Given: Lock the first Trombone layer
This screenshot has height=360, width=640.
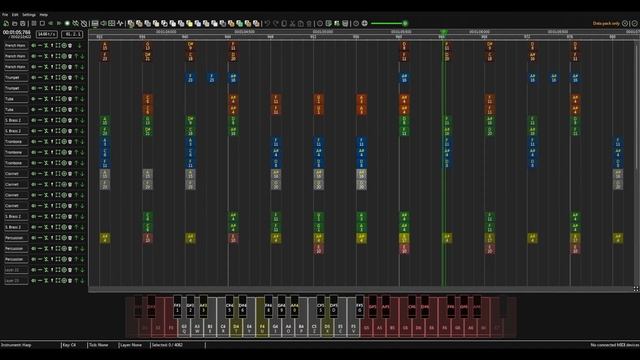Looking at the screenshot, I should click(x=46, y=142).
